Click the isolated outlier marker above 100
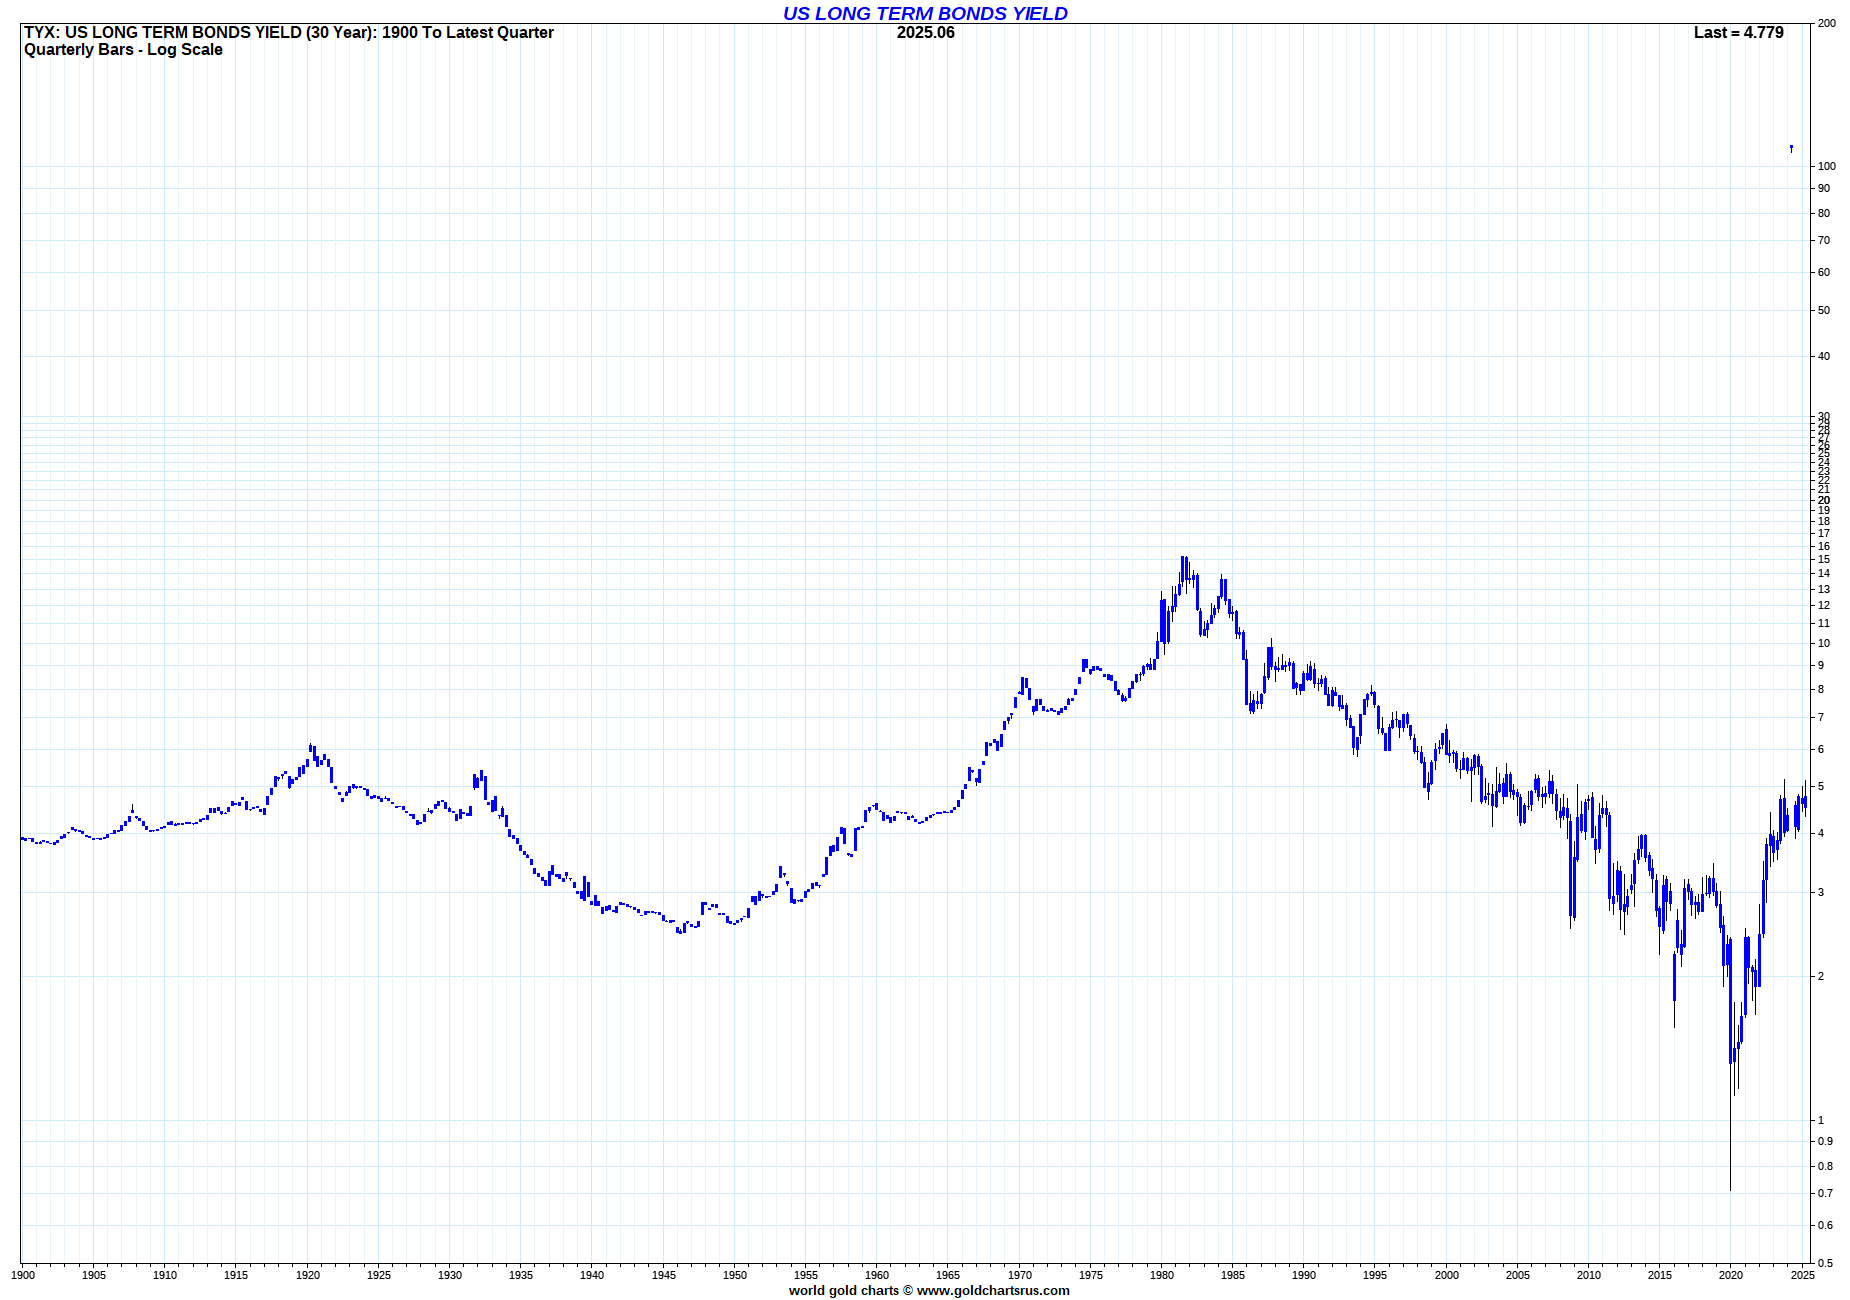The image size is (1850, 1300). (1791, 148)
